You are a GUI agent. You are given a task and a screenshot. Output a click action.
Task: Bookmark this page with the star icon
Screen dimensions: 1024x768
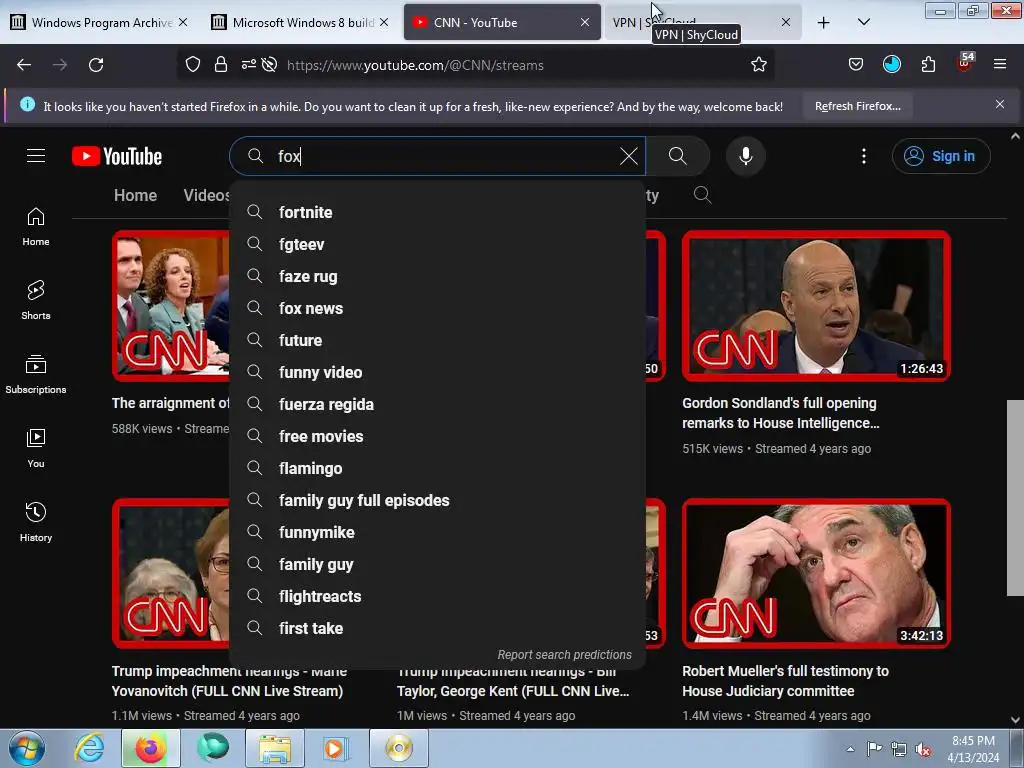[758, 65]
